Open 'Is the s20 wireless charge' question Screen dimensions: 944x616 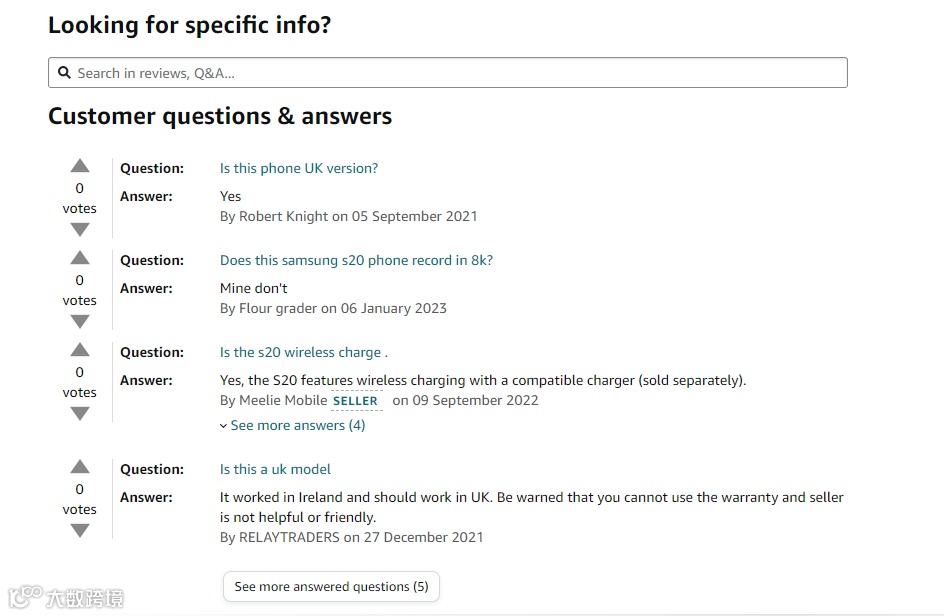tap(303, 353)
